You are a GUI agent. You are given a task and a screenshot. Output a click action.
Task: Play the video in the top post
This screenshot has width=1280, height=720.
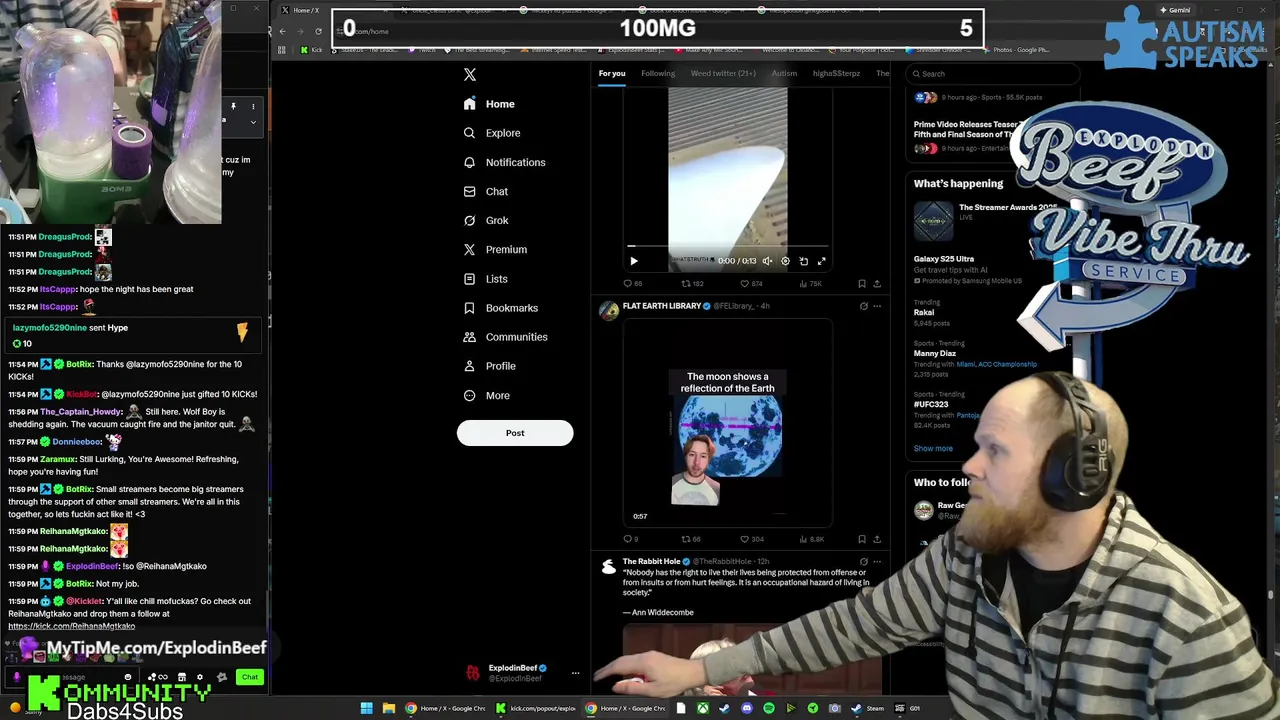click(x=633, y=261)
